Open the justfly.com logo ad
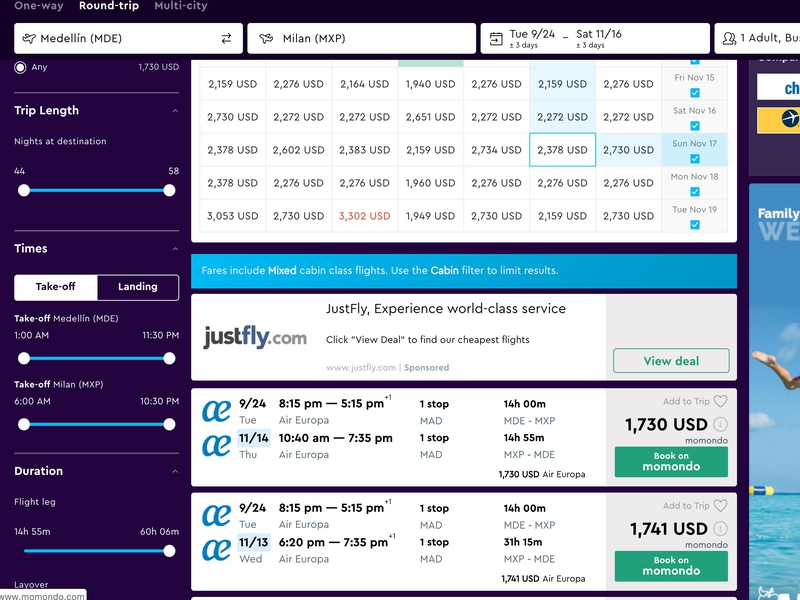Viewport: 800px width, 600px height. click(255, 337)
